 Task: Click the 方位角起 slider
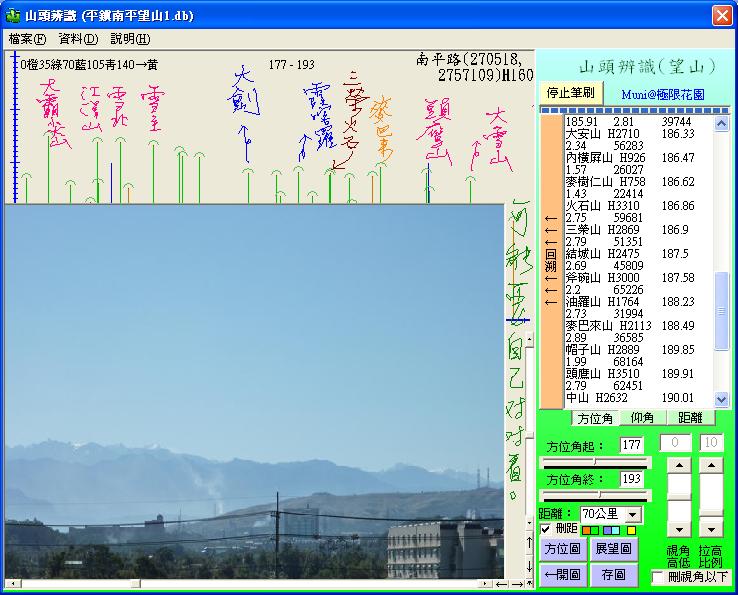[595, 463]
